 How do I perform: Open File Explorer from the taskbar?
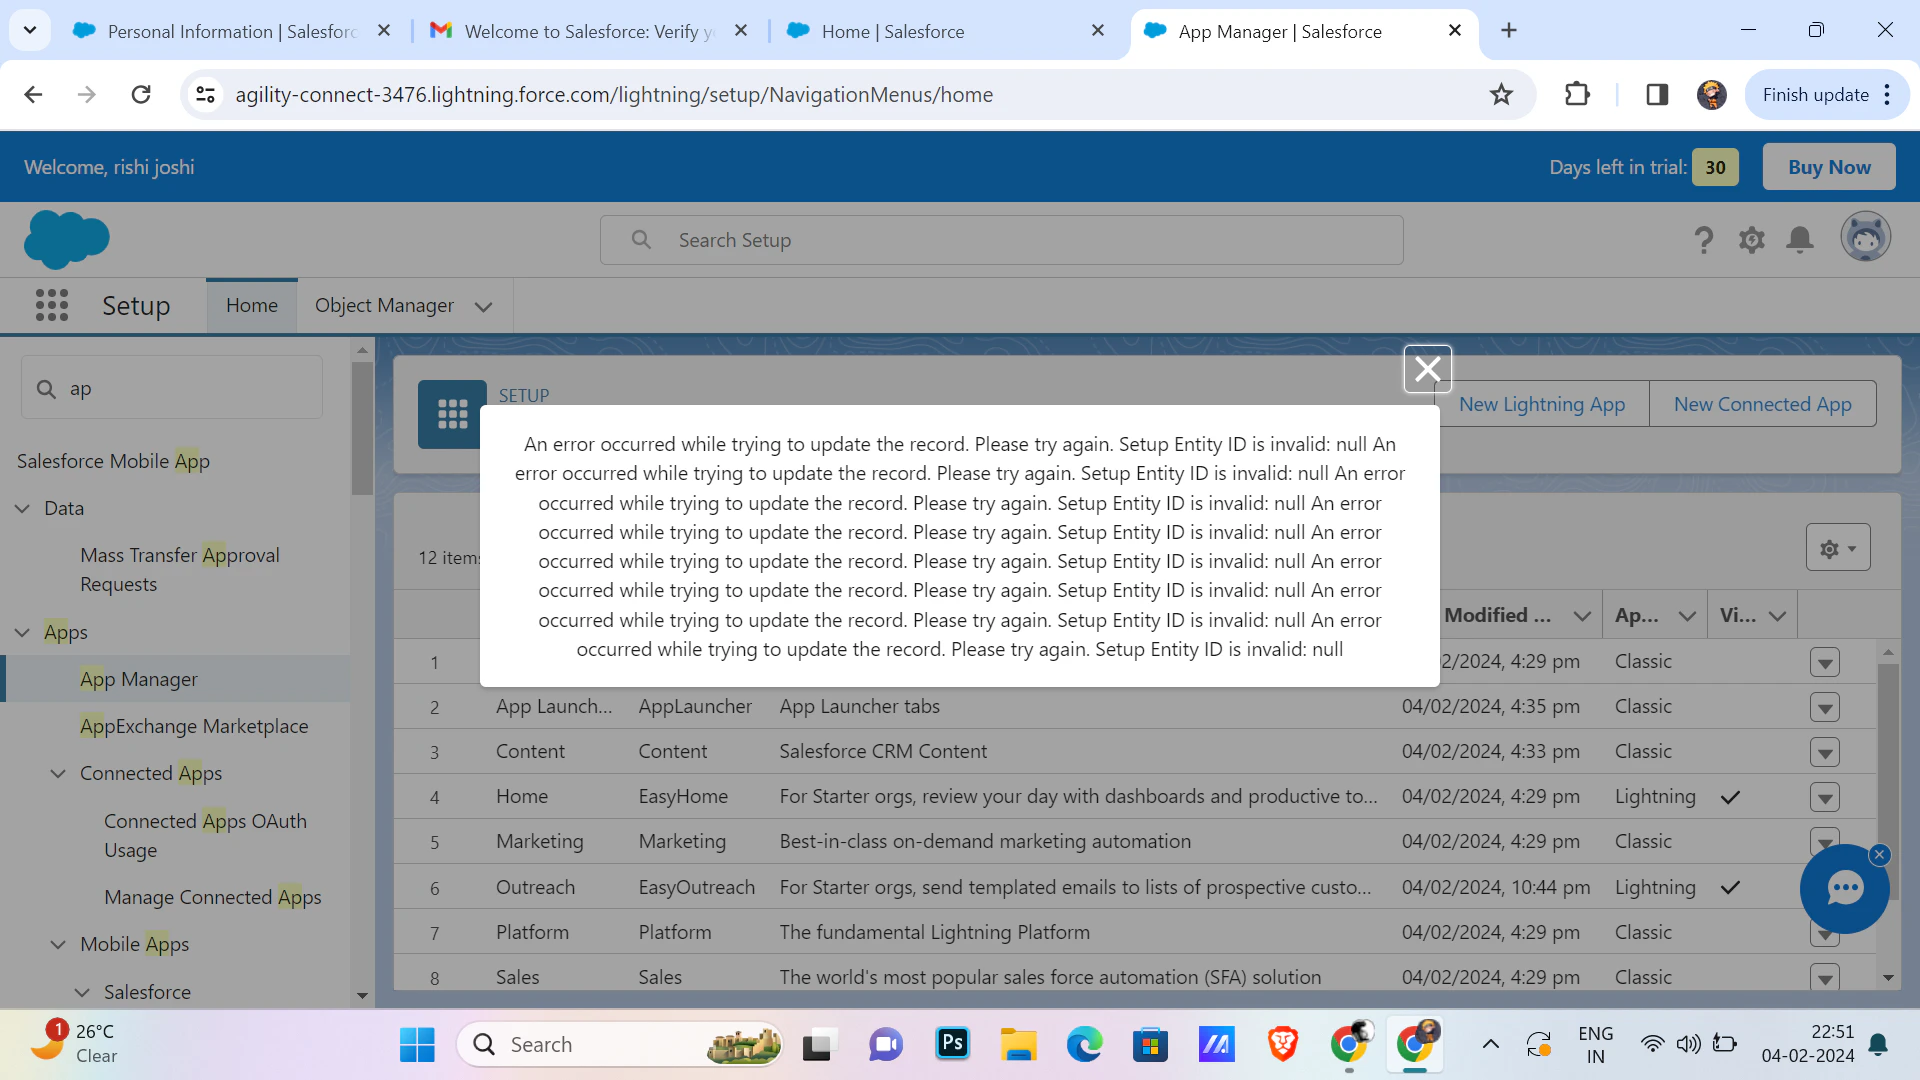coord(1018,1045)
